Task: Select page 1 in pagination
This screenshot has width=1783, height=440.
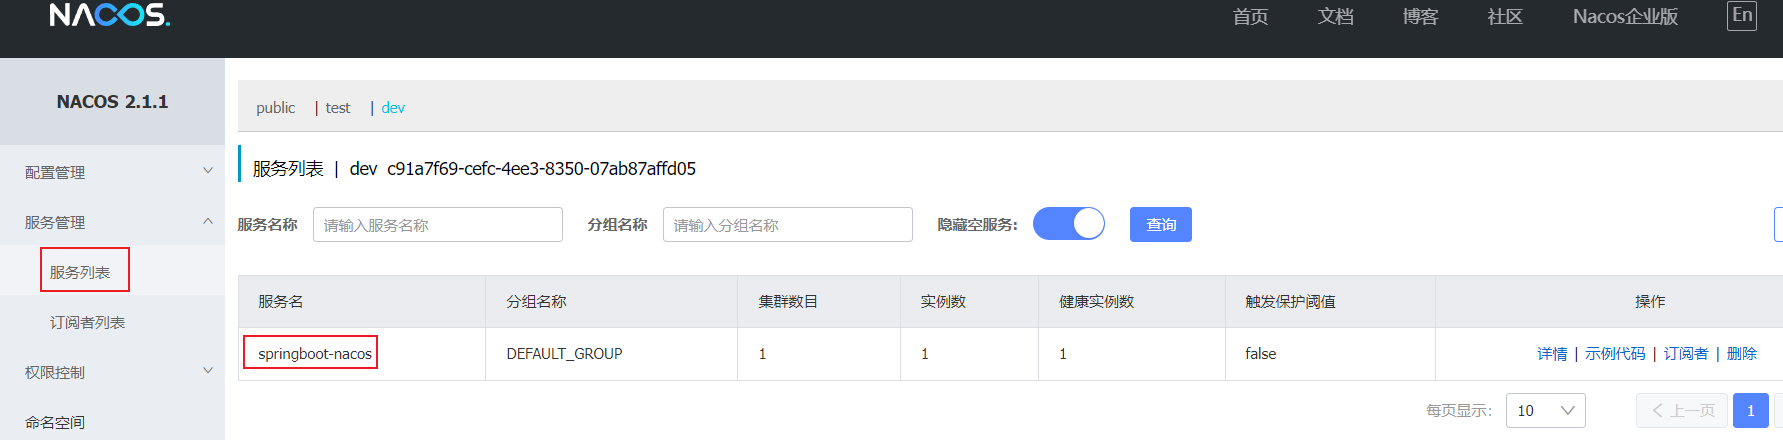Action: tap(1750, 411)
